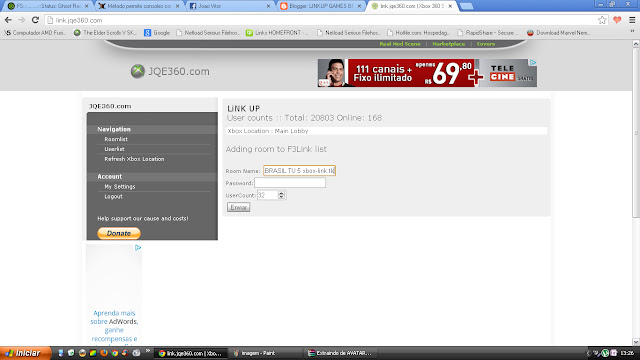640x360 pixels.
Task: Open Userlist in the Navigation menu
Action: (114, 149)
